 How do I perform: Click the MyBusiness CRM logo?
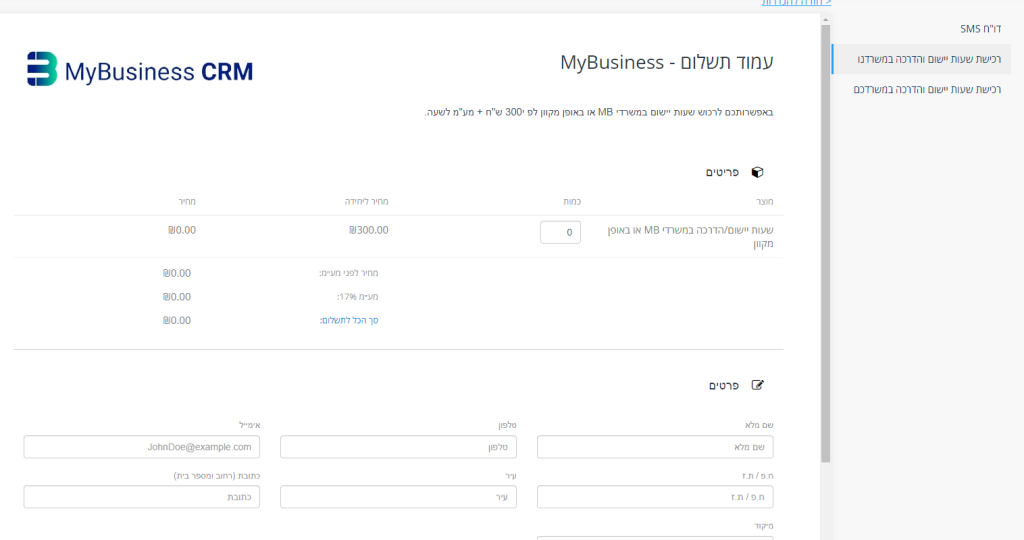click(140, 69)
